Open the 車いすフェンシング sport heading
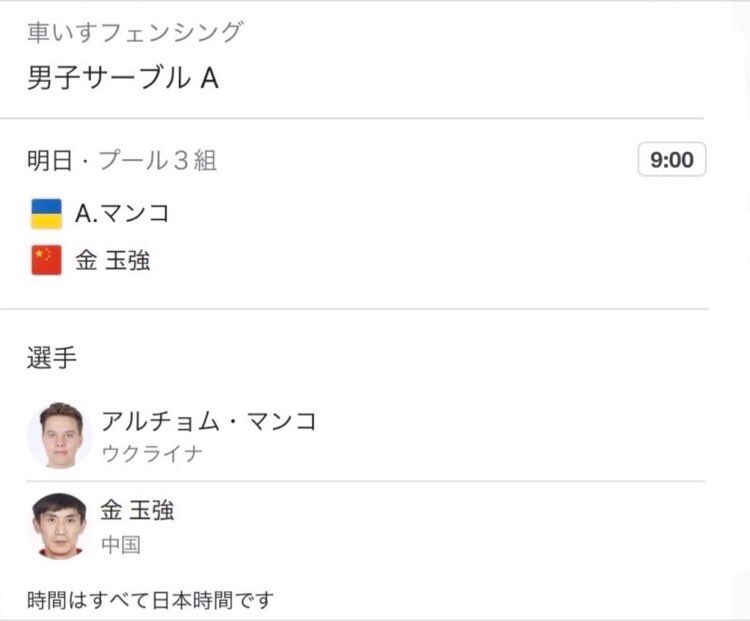The height and width of the screenshot is (621, 750). [x=134, y=32]
